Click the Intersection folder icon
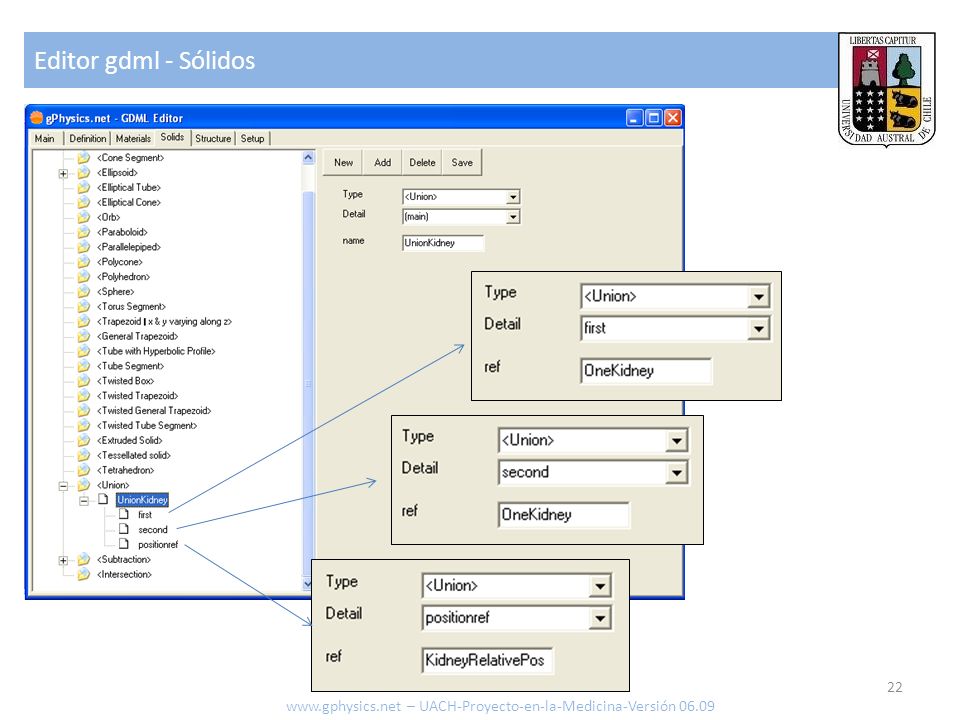 [x=84, y=574]
